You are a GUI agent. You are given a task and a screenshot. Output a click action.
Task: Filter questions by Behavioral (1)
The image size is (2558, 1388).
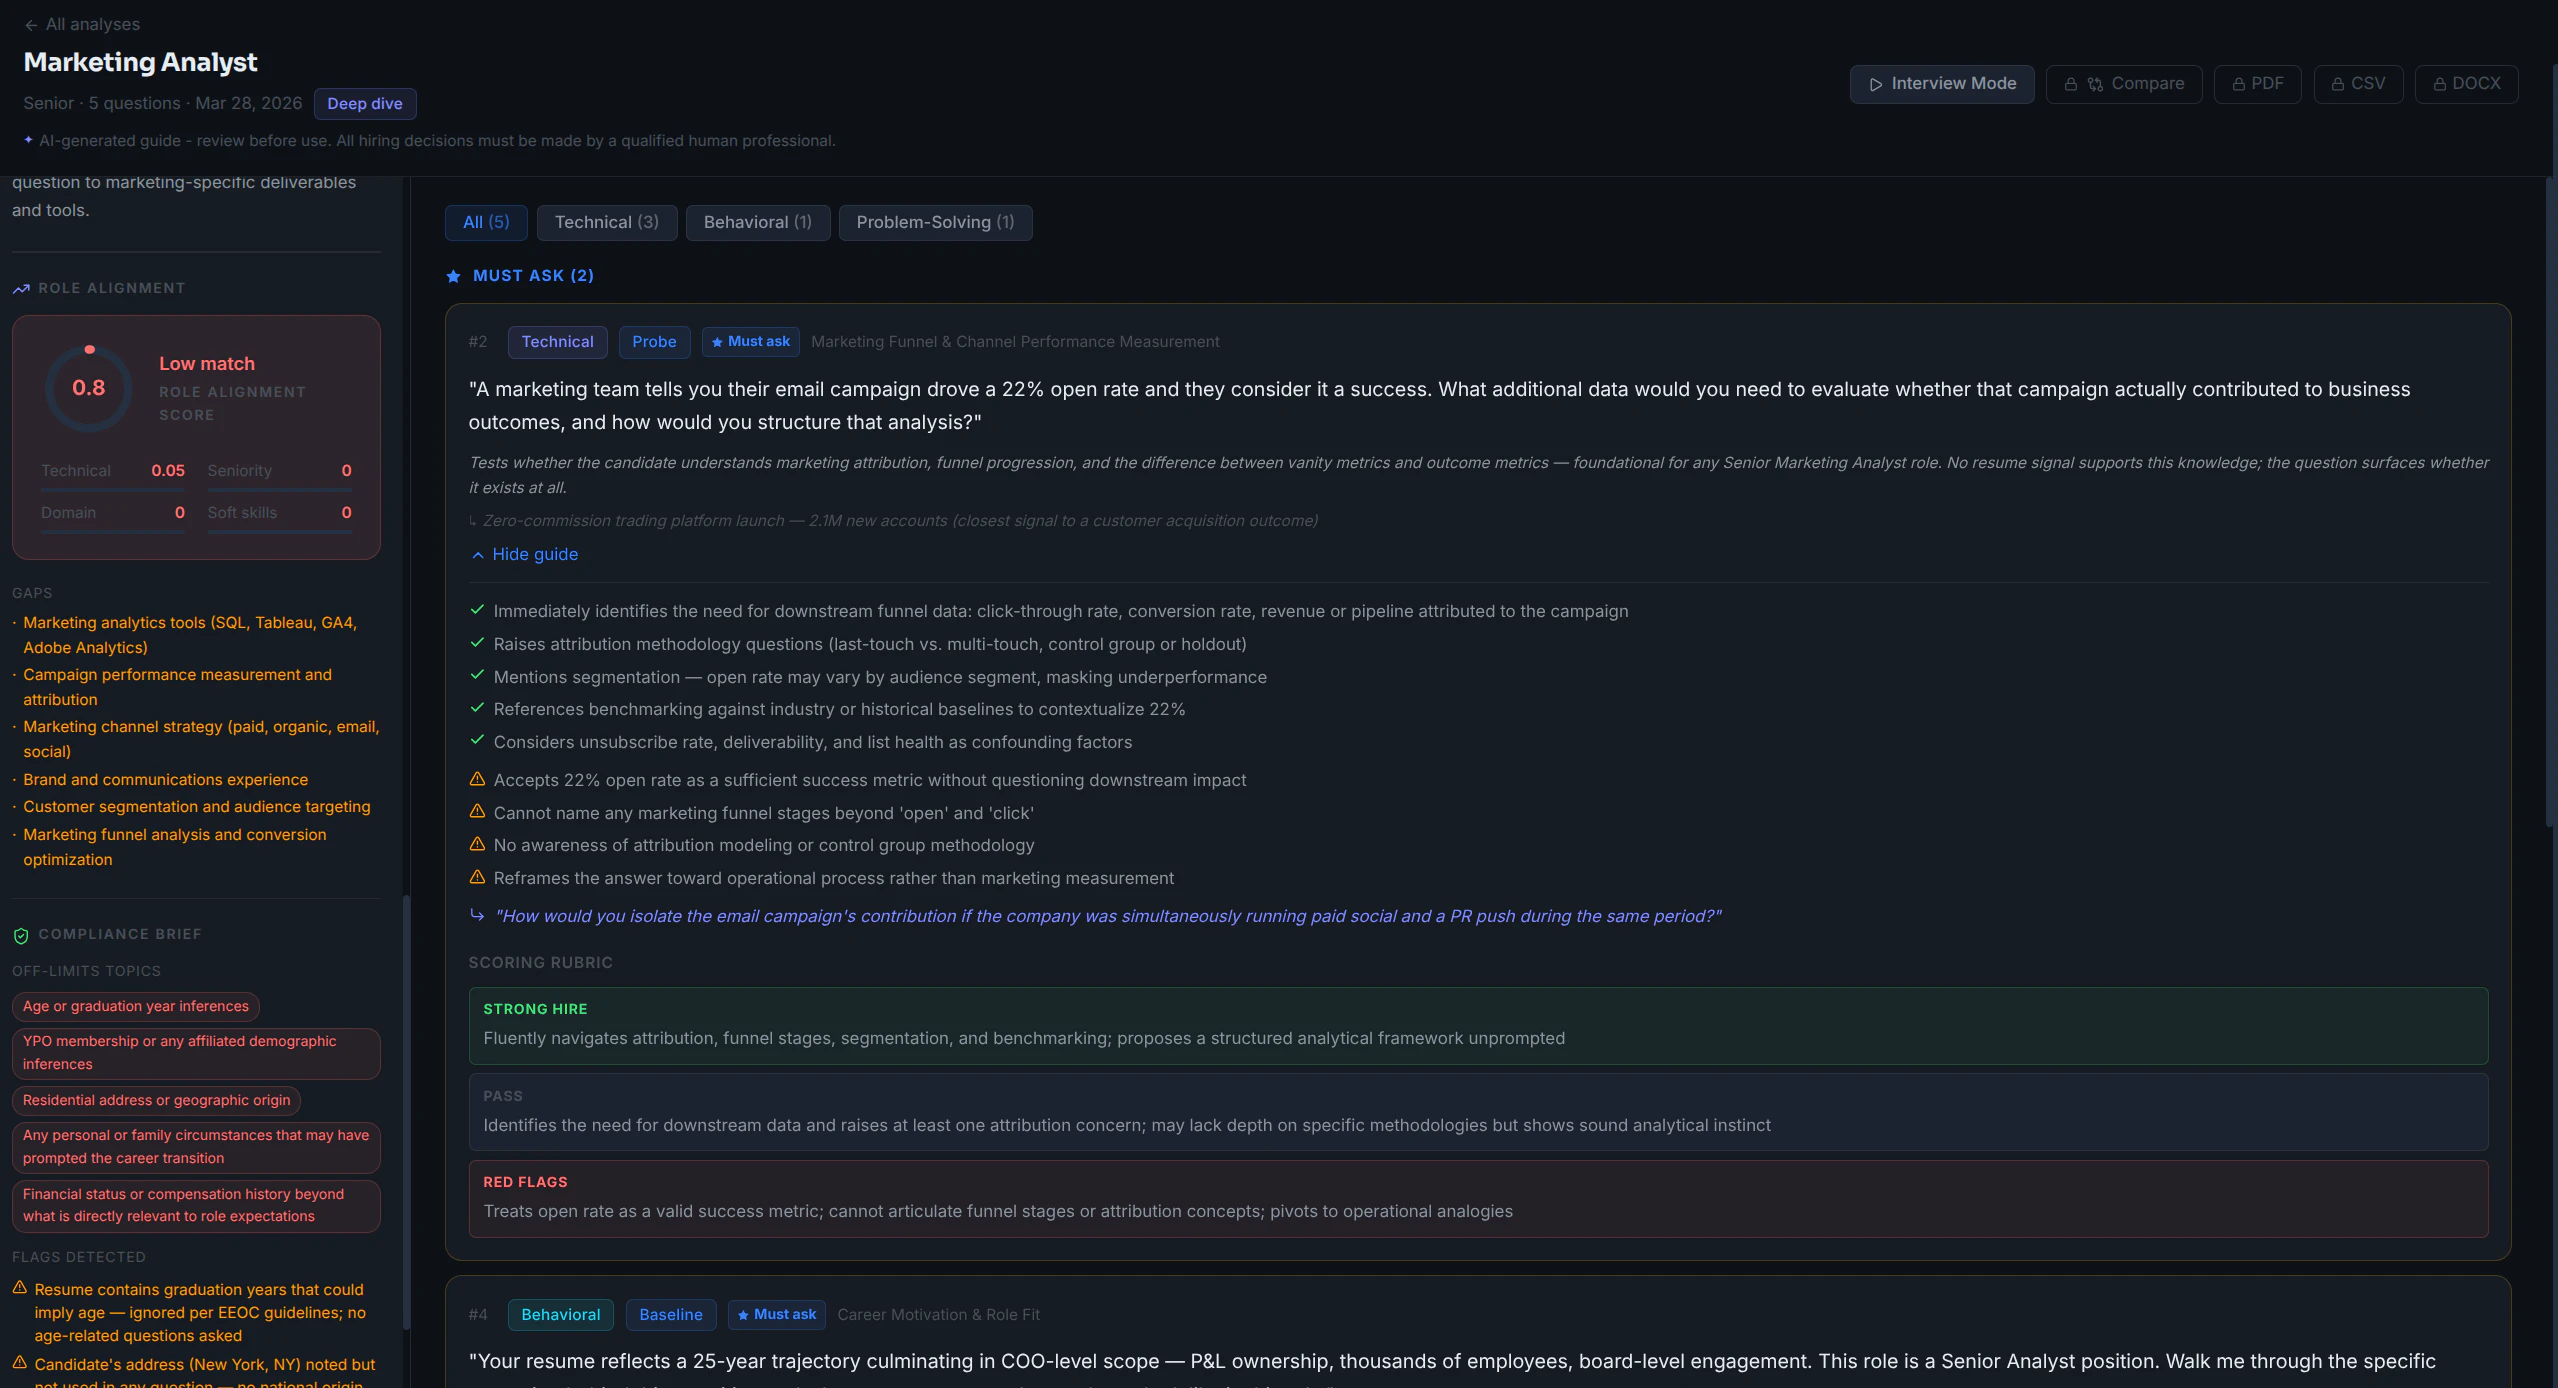pos(757,222)
